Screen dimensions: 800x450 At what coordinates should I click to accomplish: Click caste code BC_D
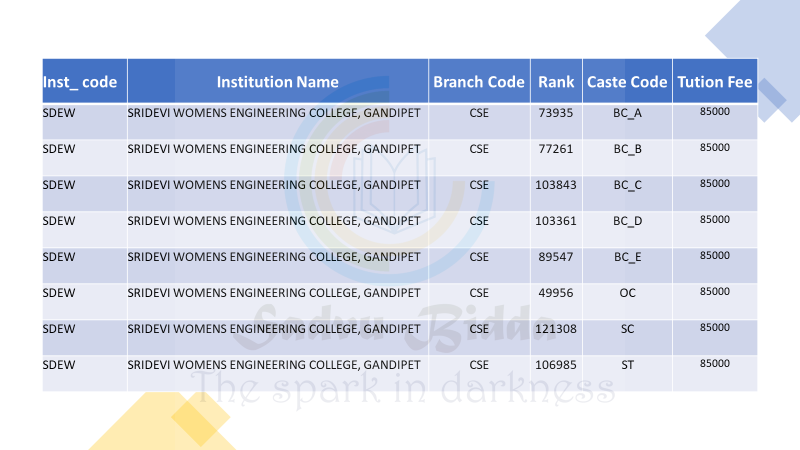(x=628, y=221)
